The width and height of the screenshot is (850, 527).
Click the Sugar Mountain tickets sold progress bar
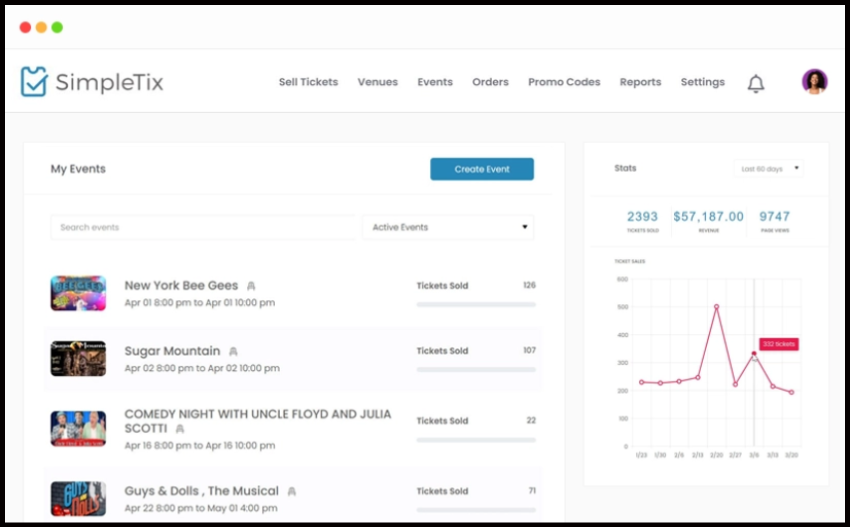click(475, 369)
